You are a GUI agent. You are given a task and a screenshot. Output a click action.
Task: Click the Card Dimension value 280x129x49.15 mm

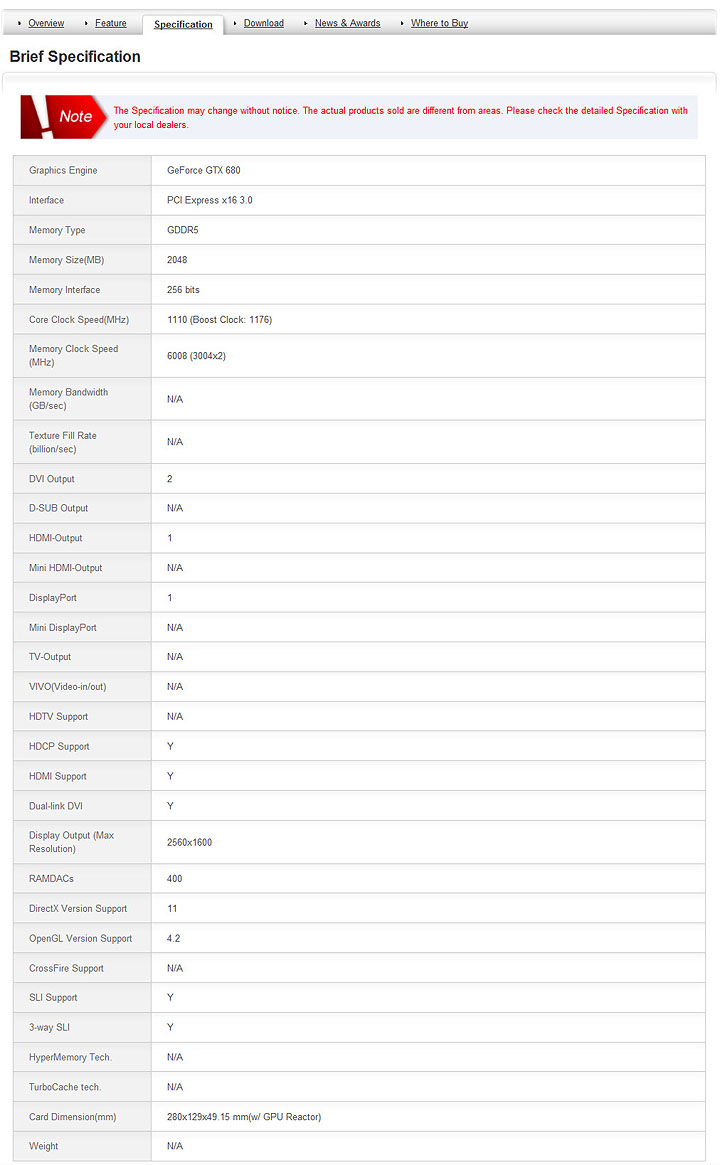point(244,1117)
